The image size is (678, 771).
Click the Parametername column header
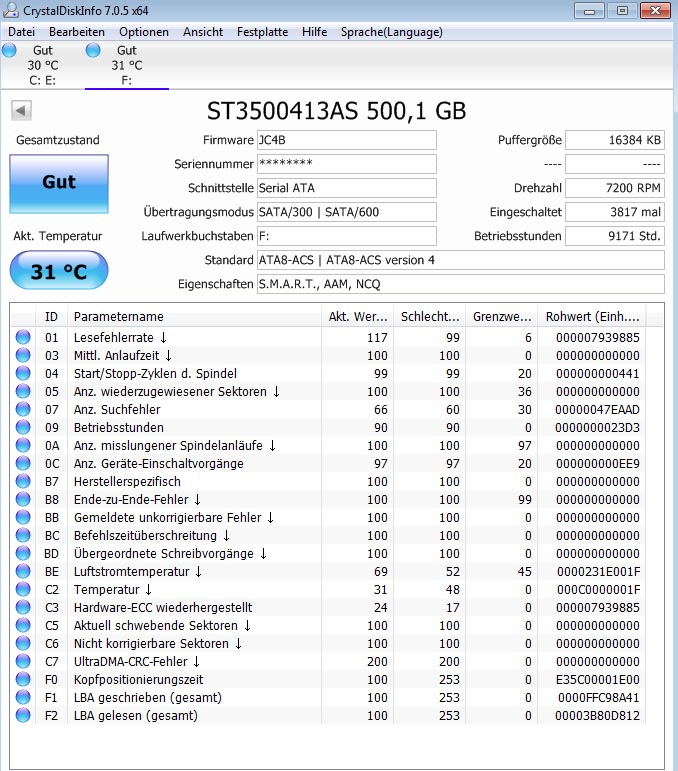point(194,317)
